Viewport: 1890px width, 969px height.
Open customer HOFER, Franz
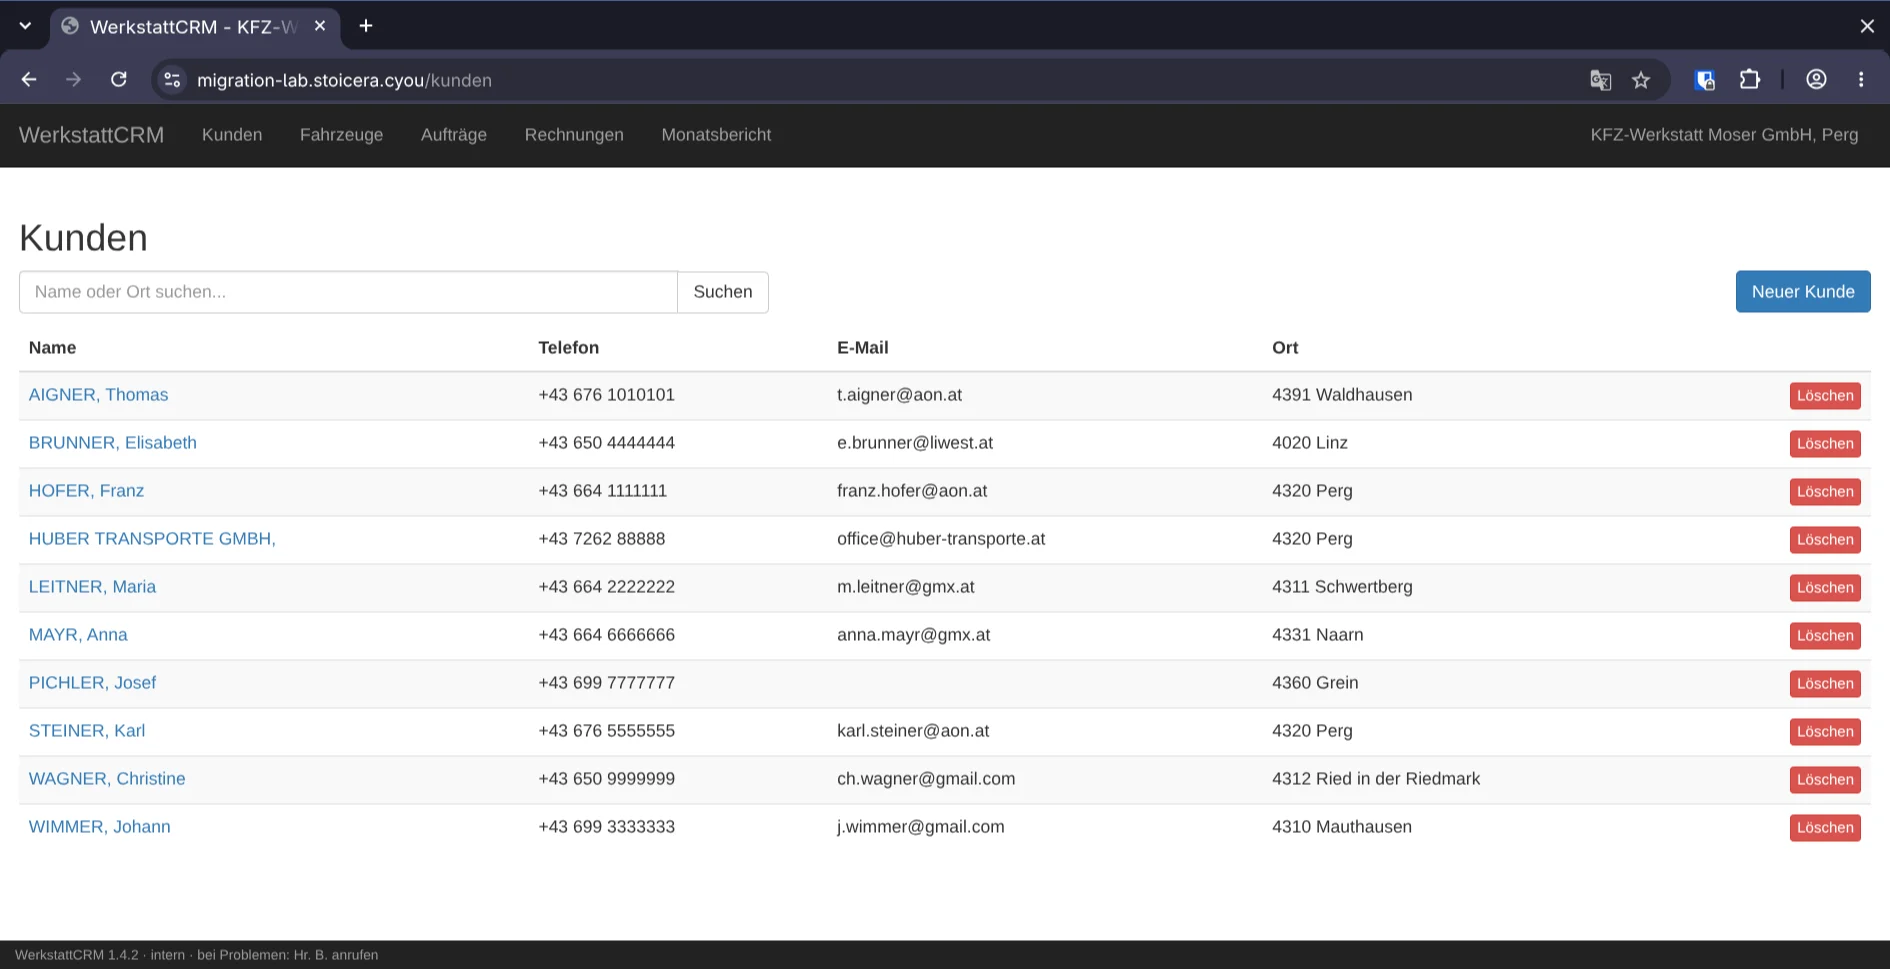point(86,491)
